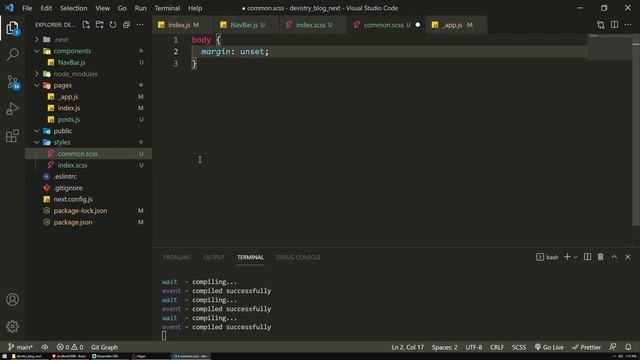Open Git Graph from status bar
This screenshot has width=640, height=360.
pyautogui.click(x=104, y=347)
